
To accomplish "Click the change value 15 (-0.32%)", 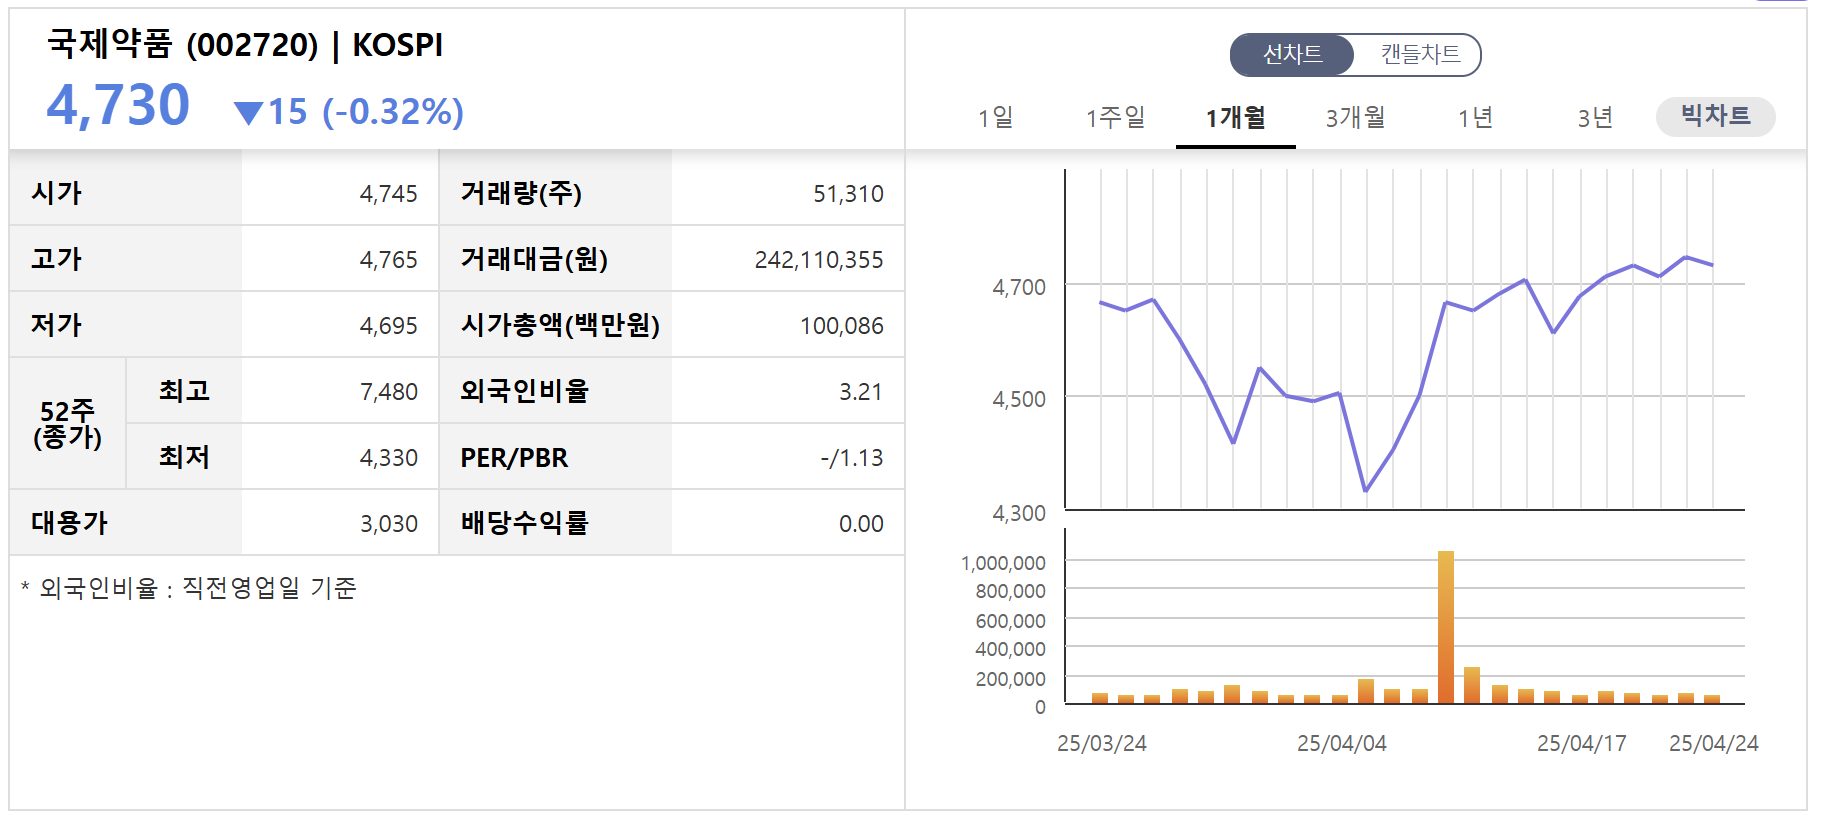I will pyautogui.click(x=366, y=112).
